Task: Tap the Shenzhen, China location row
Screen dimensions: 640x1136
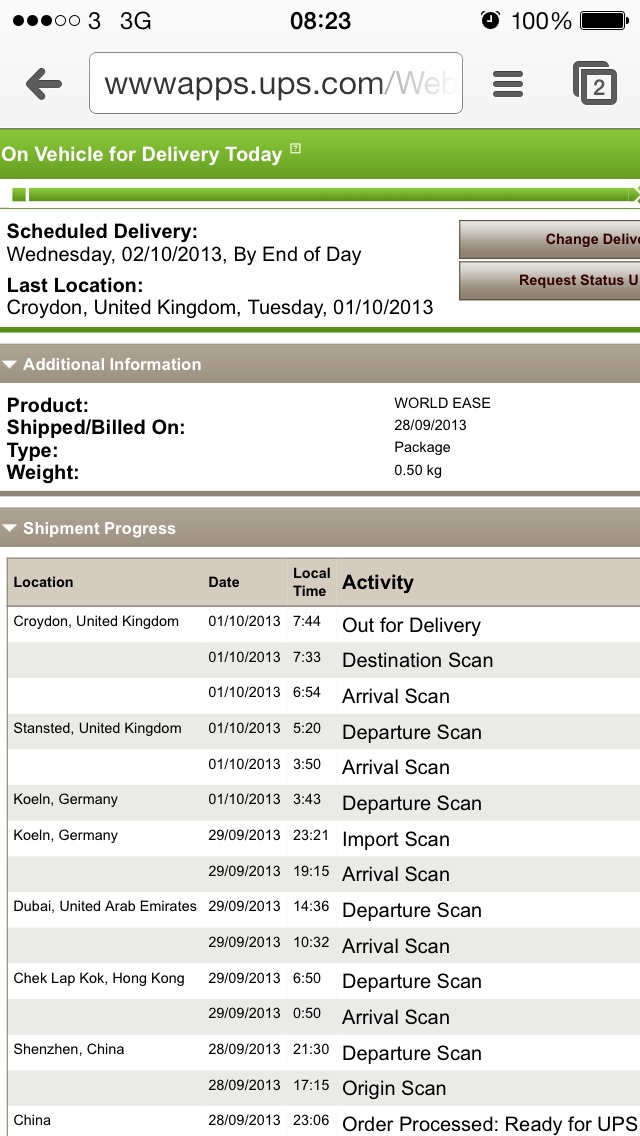Action: [x=323, y=1052]
